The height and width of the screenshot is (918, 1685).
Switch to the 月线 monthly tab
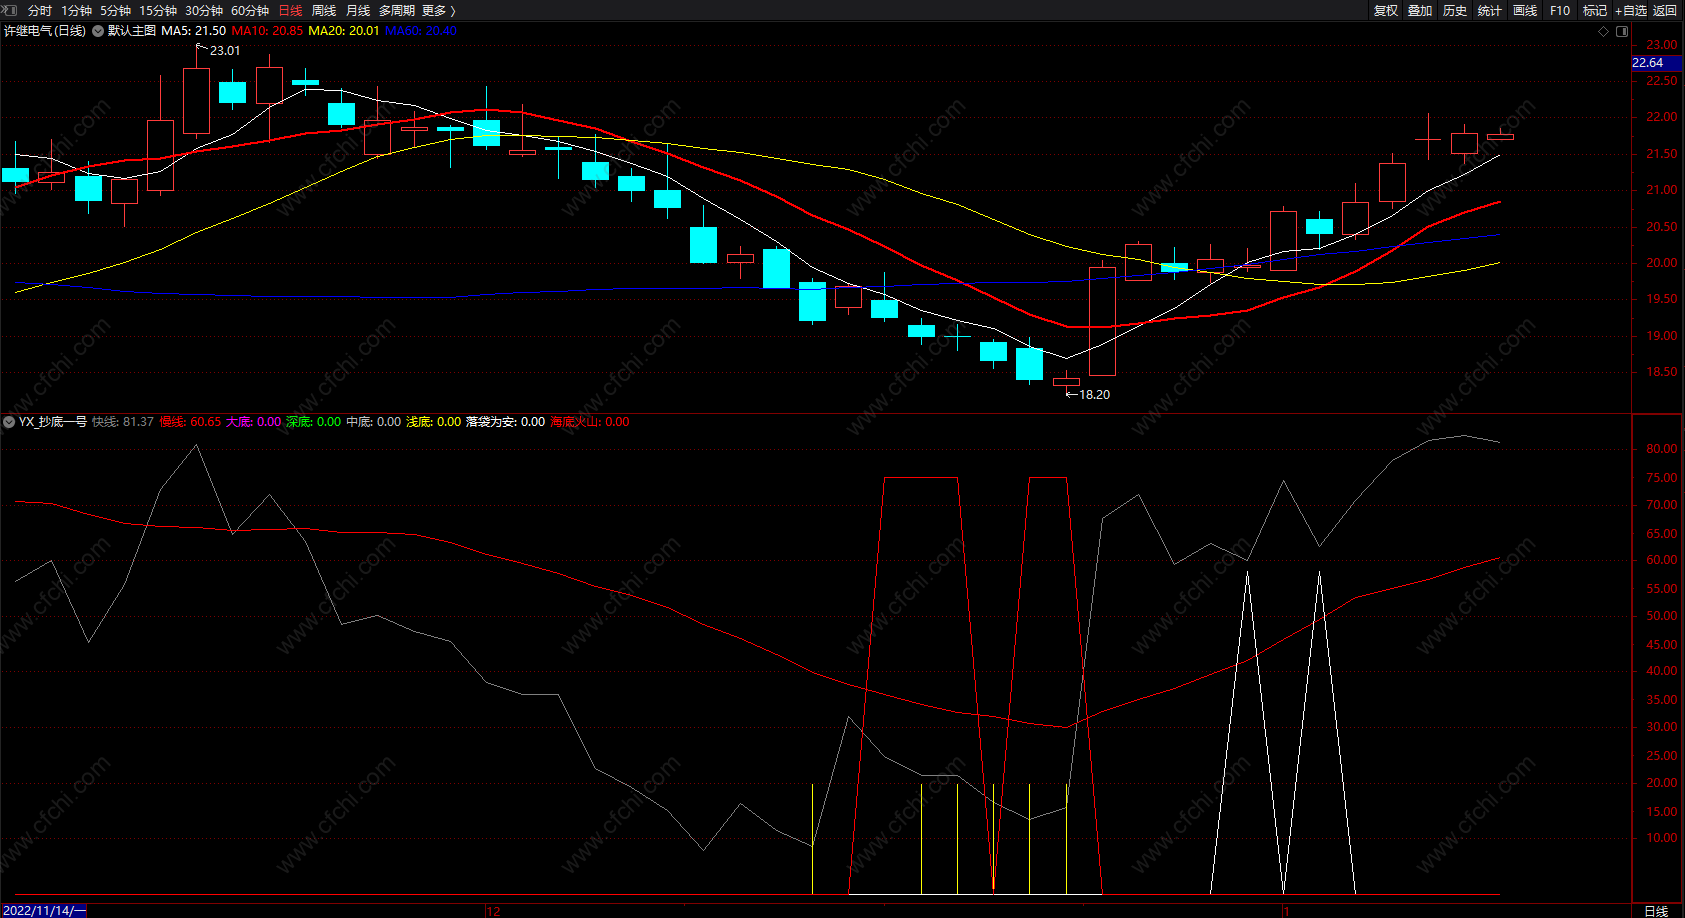[x=358, y=10]
